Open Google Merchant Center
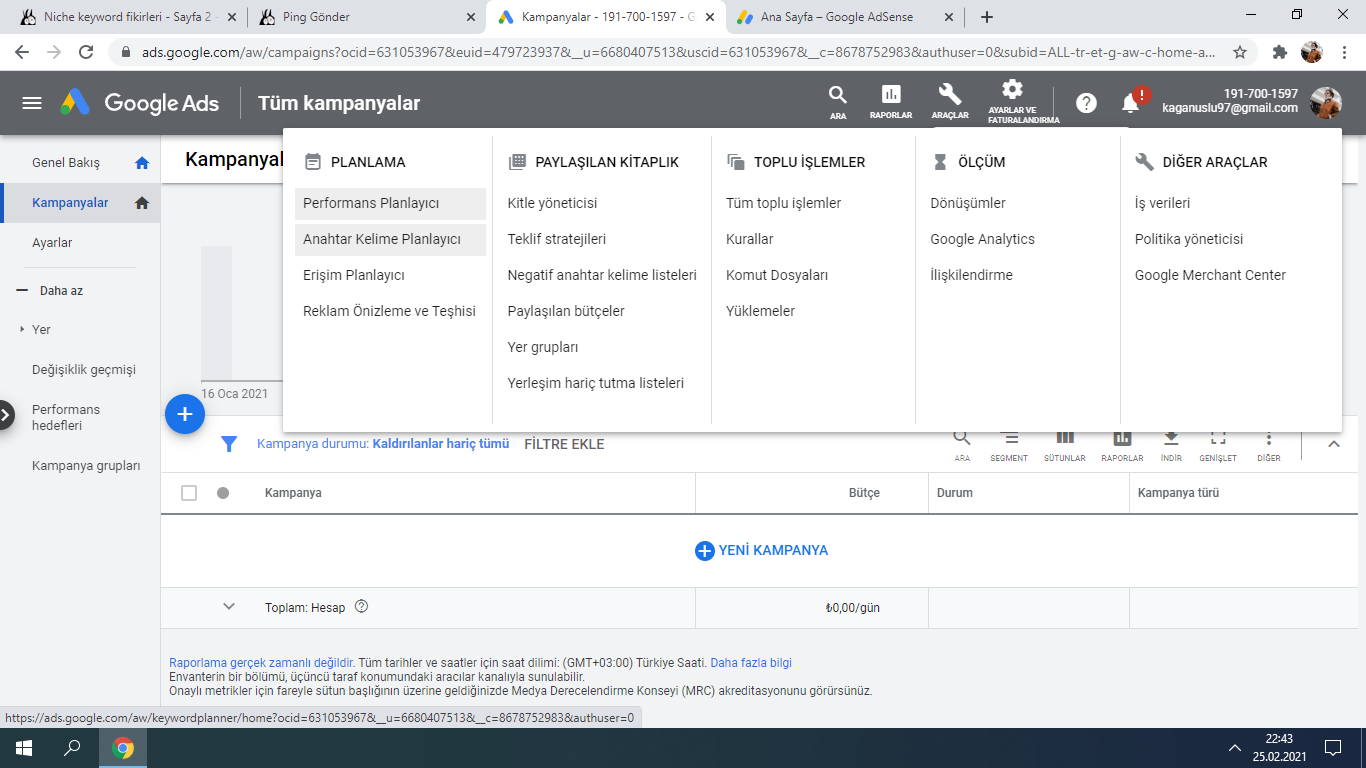1366x768 pixels. [x=1210, y=275]
